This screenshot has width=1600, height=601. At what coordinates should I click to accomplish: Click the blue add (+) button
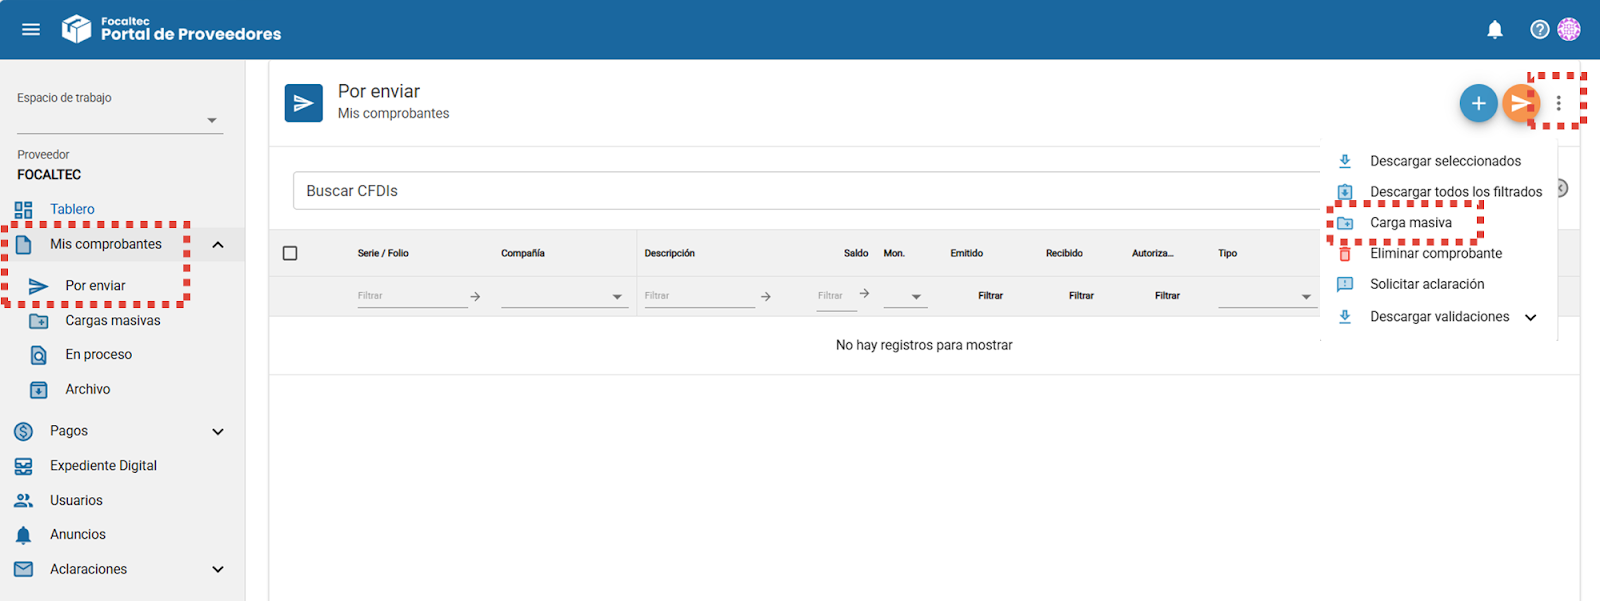point(1478,103)
